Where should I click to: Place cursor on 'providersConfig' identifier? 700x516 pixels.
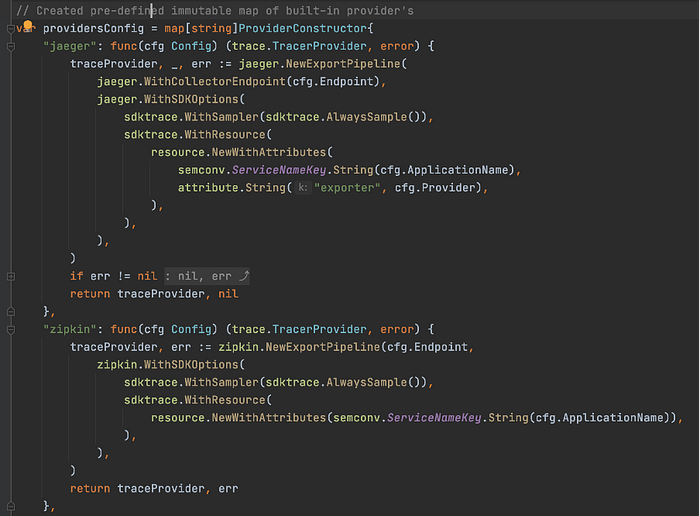[x=93, y=29]
